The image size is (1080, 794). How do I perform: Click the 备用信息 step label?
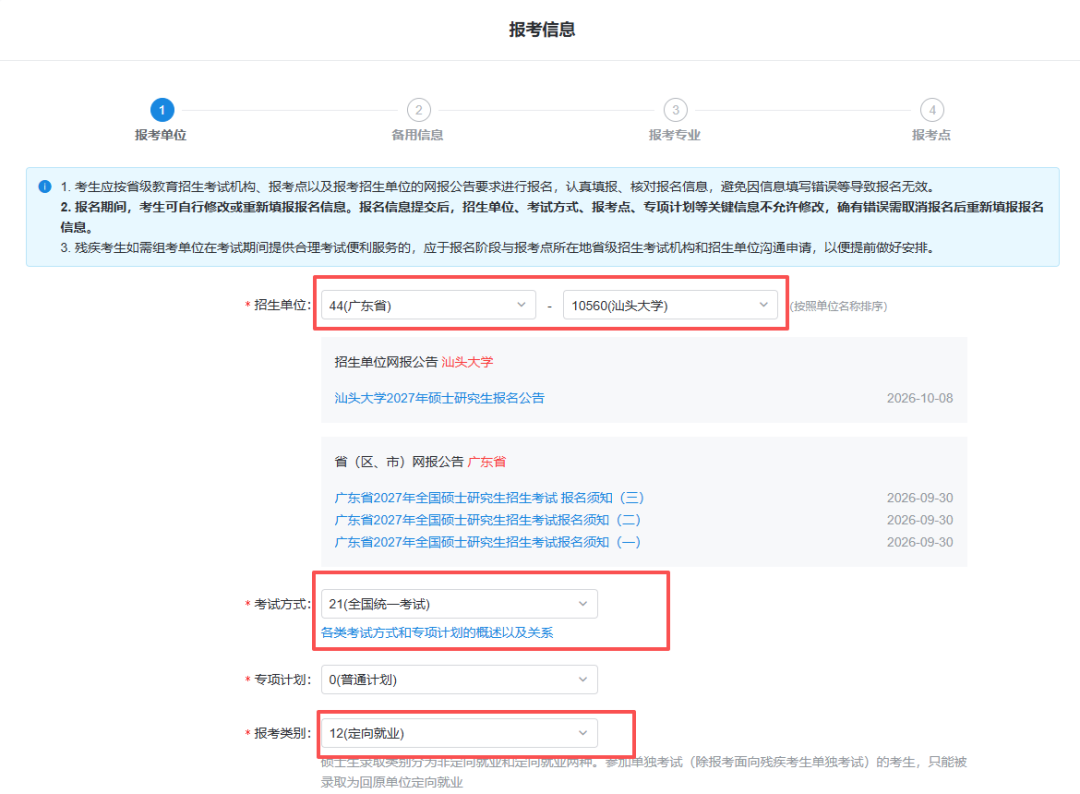417,135
